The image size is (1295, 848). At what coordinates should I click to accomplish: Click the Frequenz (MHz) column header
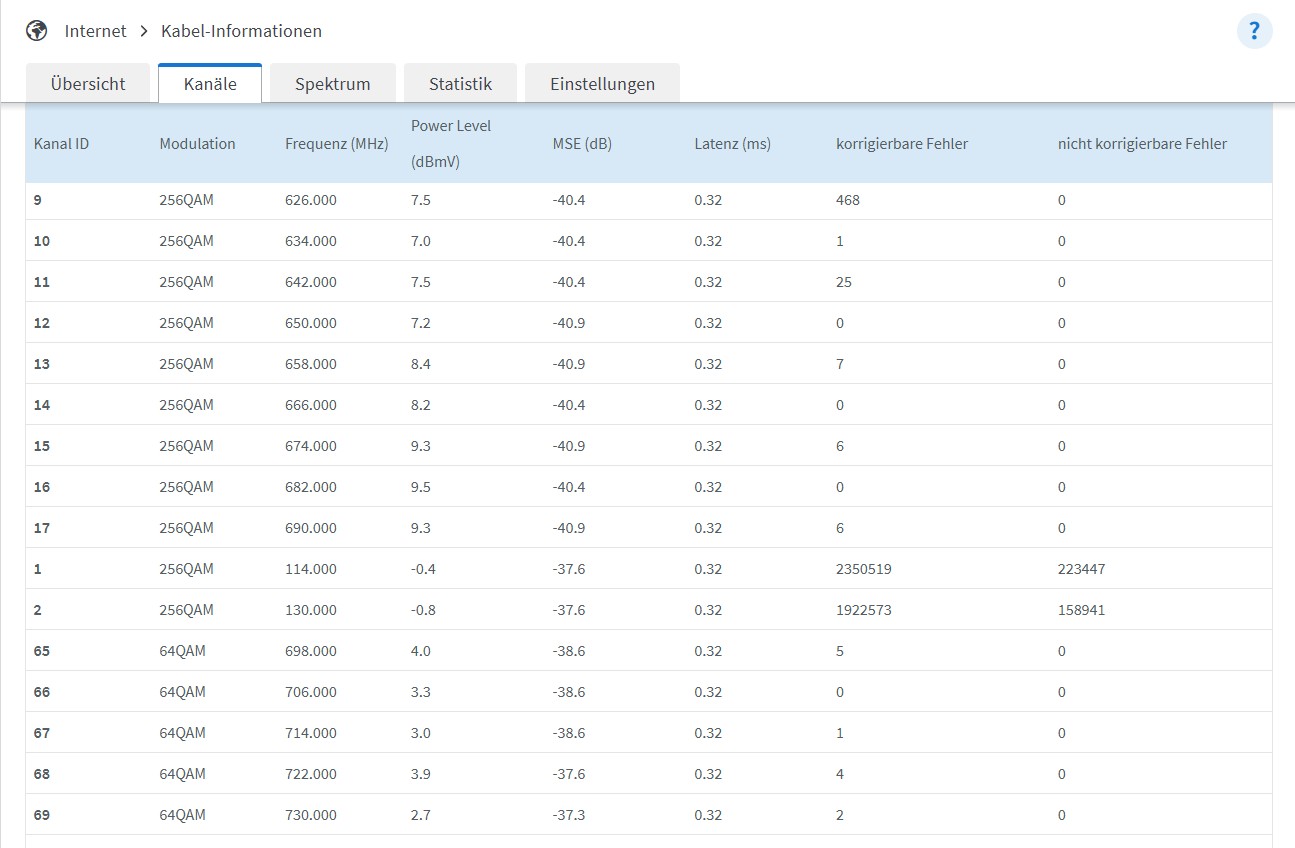[x=336, y=144]
